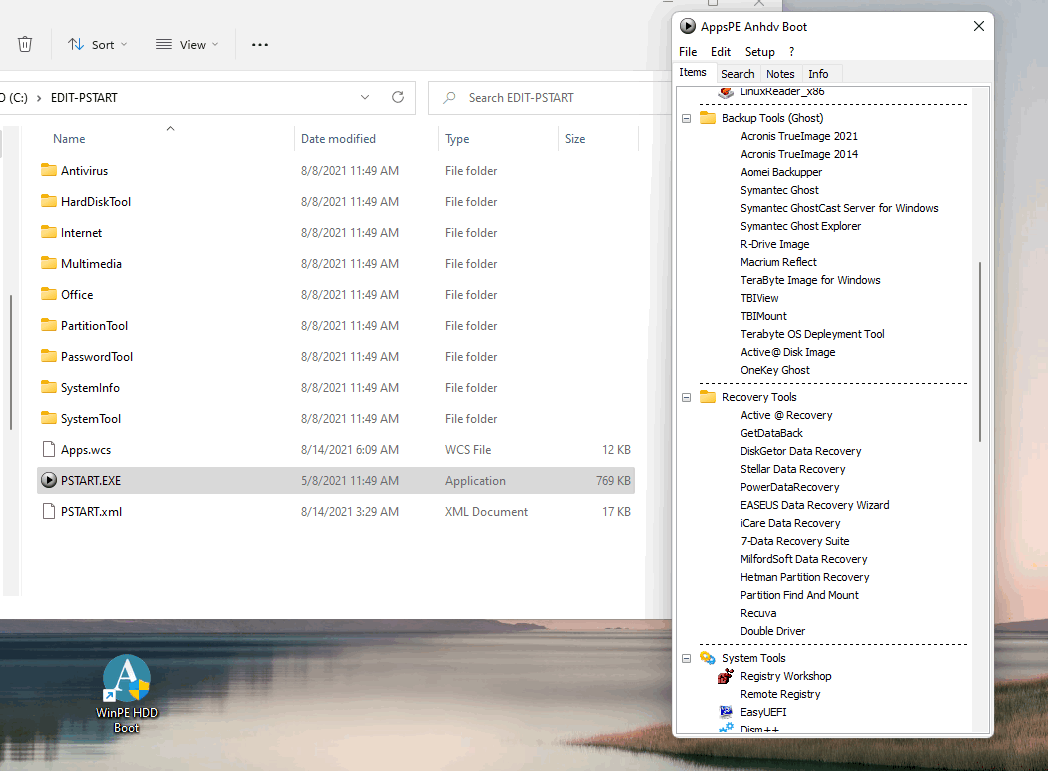The width and height of the screenshot is (1048, 771).
Task: Click the "769 KB" size value
Action: tap(614, 480)
